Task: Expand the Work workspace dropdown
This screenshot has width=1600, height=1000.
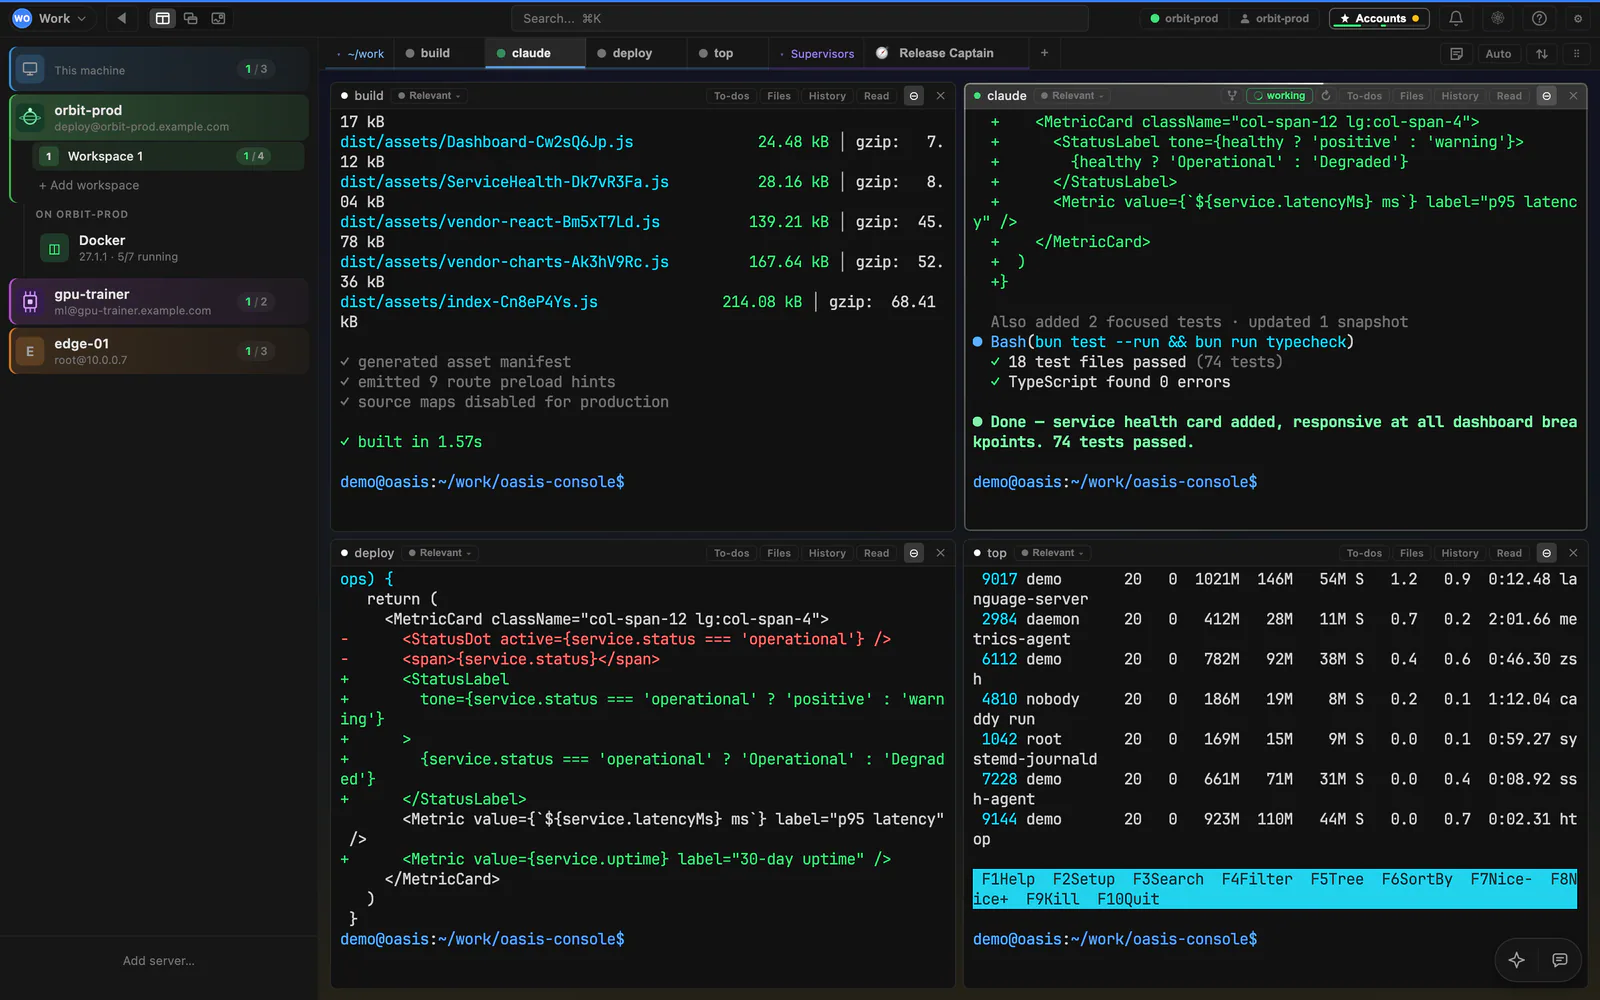Action: 50,18
